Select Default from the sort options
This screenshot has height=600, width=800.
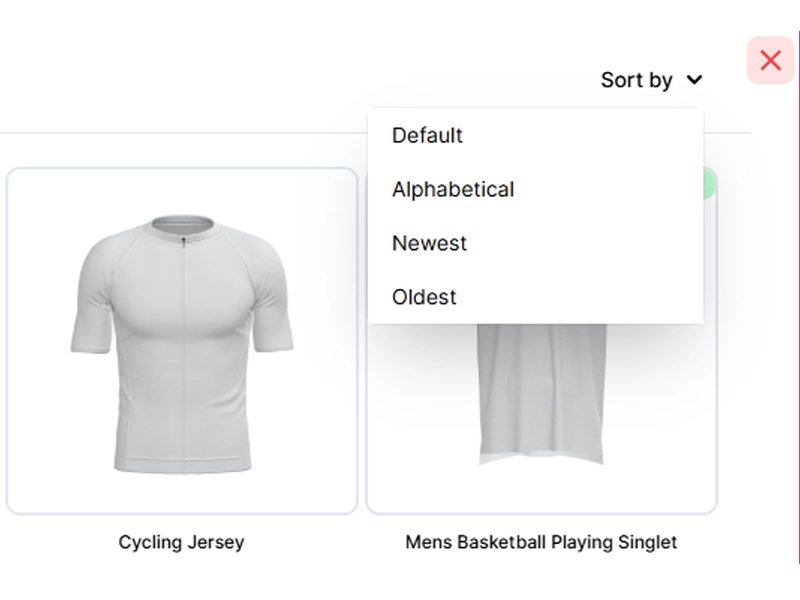point(427,135)
